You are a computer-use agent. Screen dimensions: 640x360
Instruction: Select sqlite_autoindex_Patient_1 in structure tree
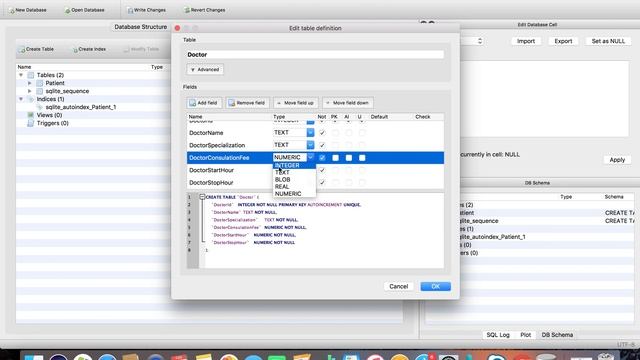(x=81, y=107)
